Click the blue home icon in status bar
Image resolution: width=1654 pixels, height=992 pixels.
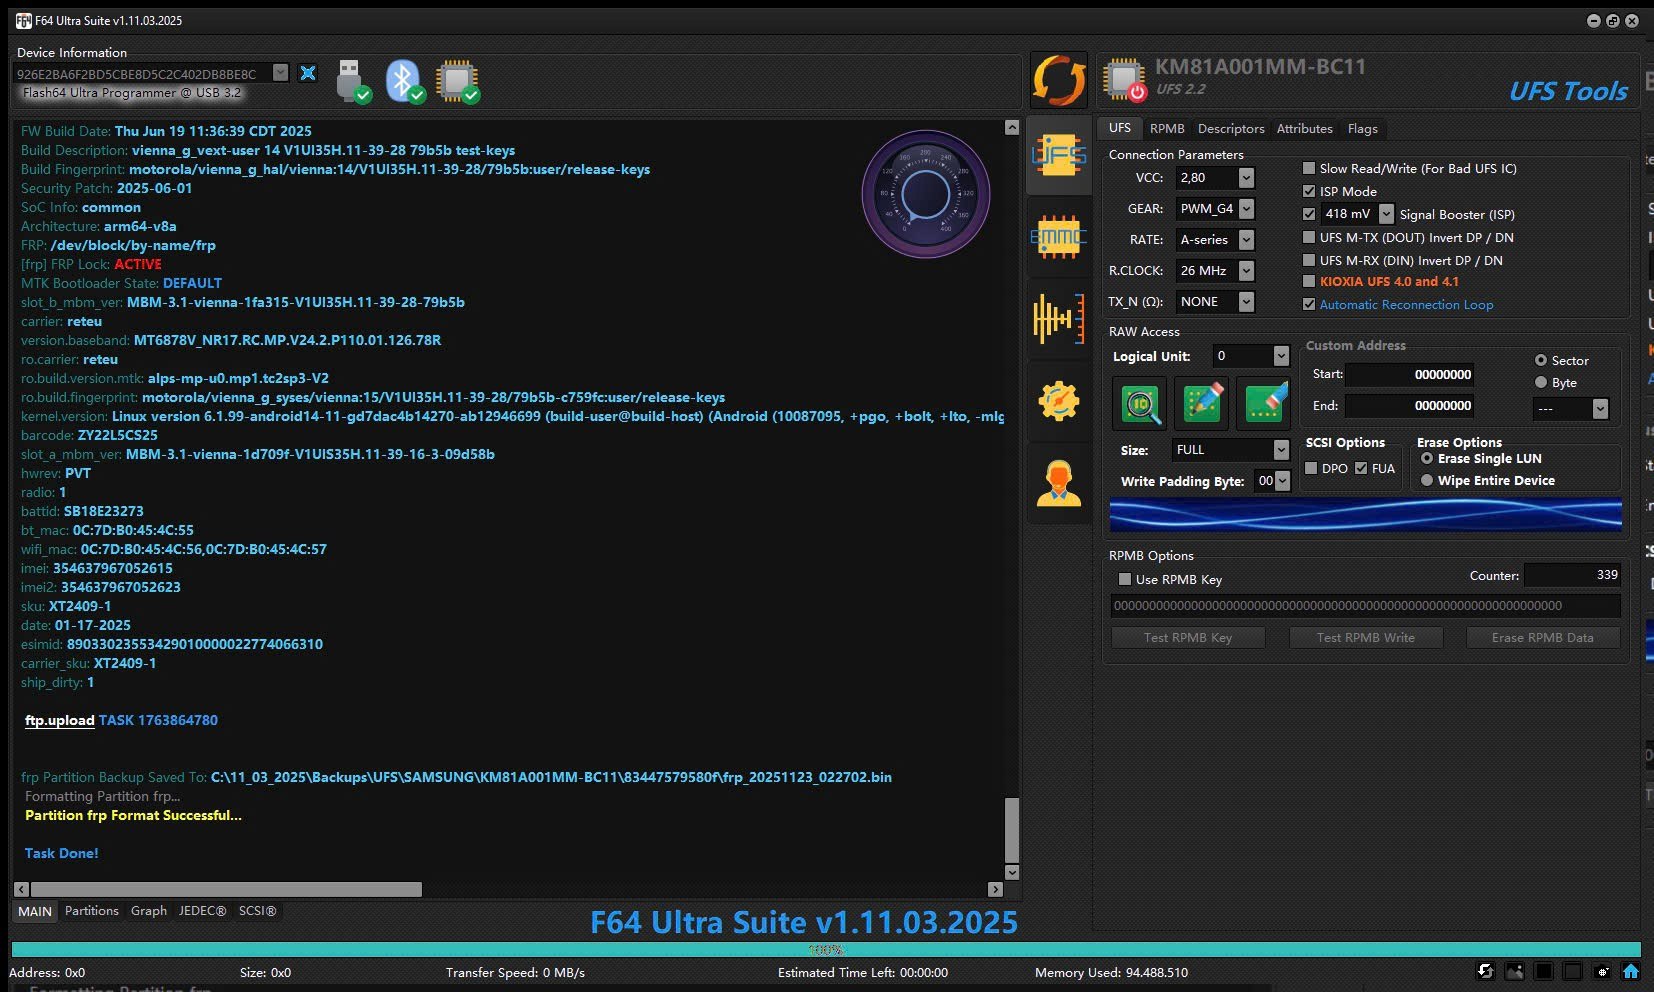point(1631,971)
